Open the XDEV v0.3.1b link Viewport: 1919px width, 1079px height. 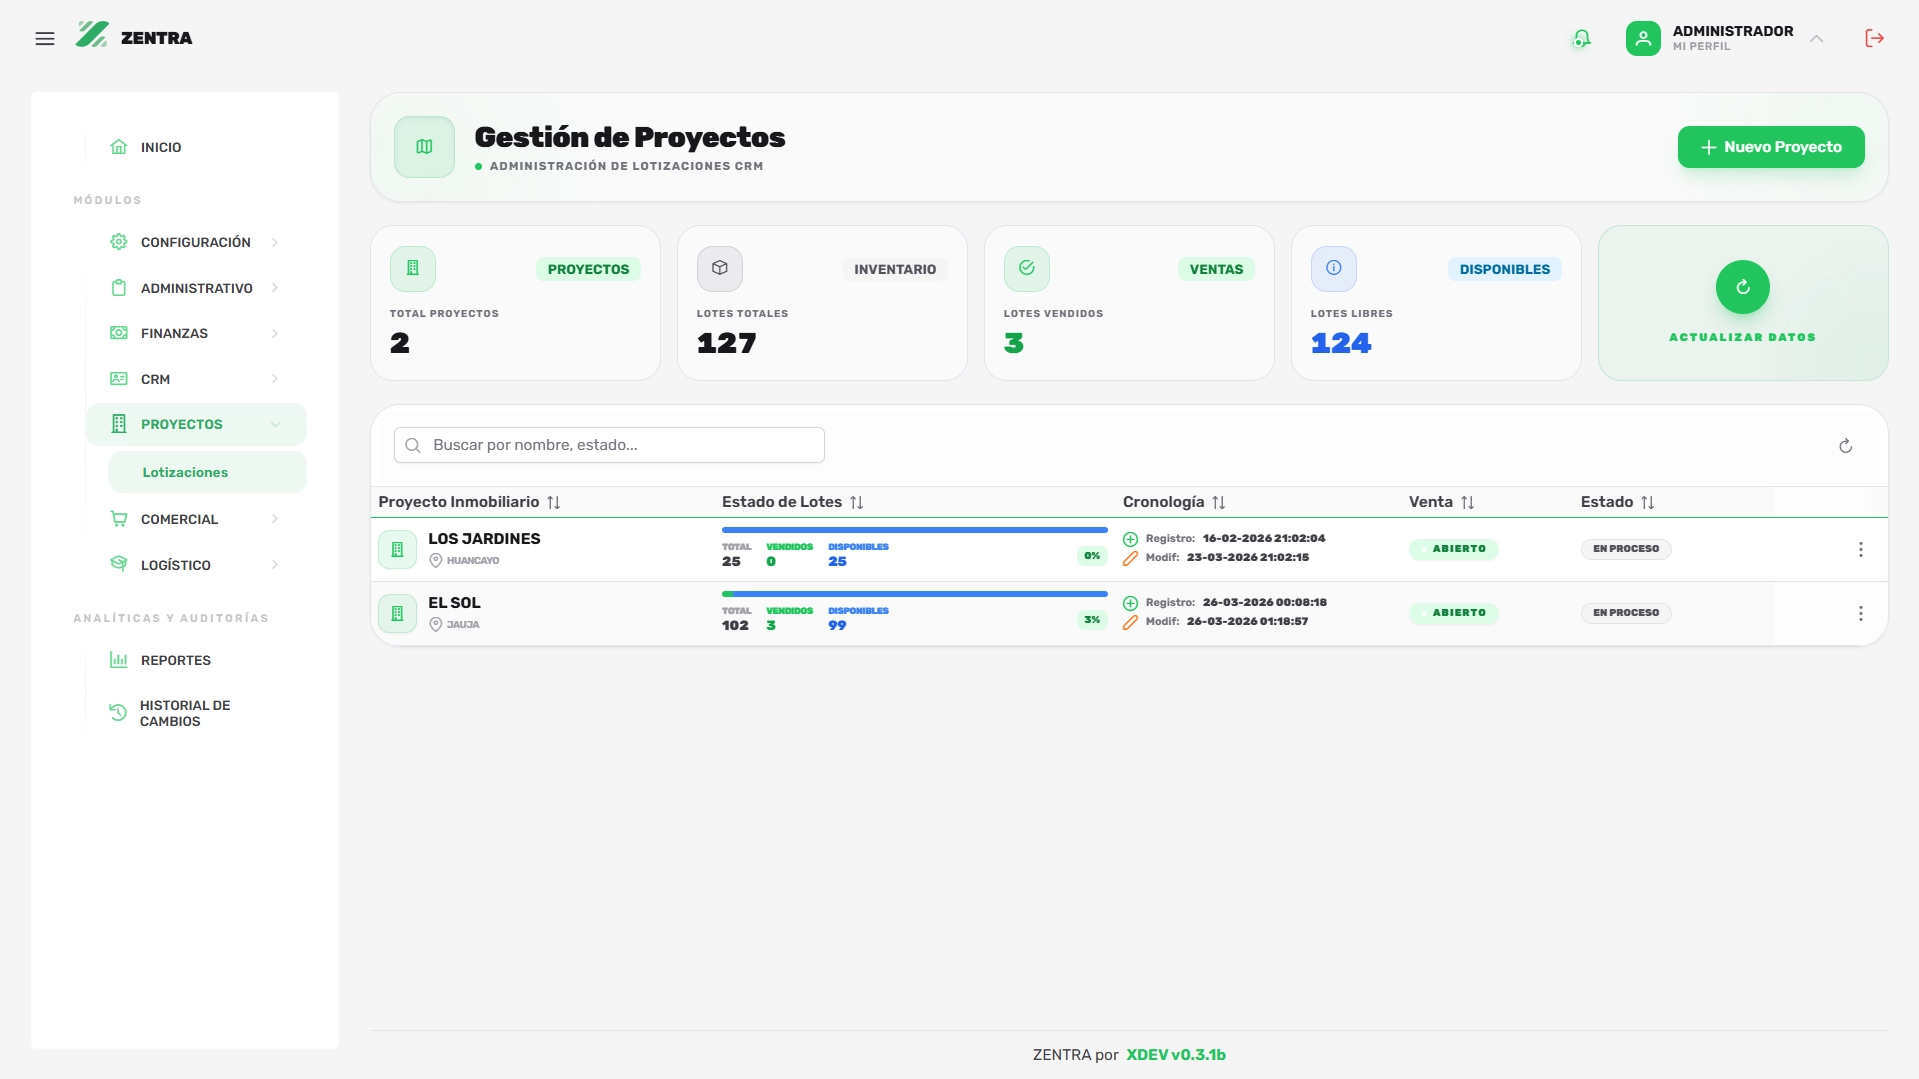[x=1176, y=1055]
